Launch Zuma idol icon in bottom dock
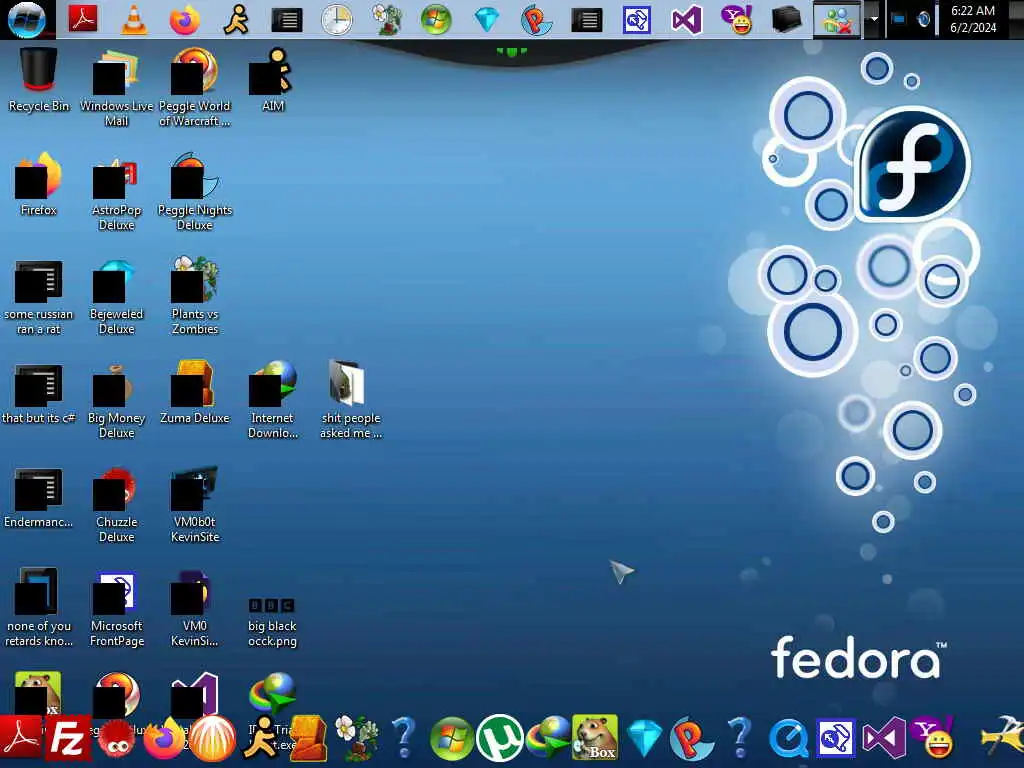Screen dimensions: 1024x768 [308, 739]
